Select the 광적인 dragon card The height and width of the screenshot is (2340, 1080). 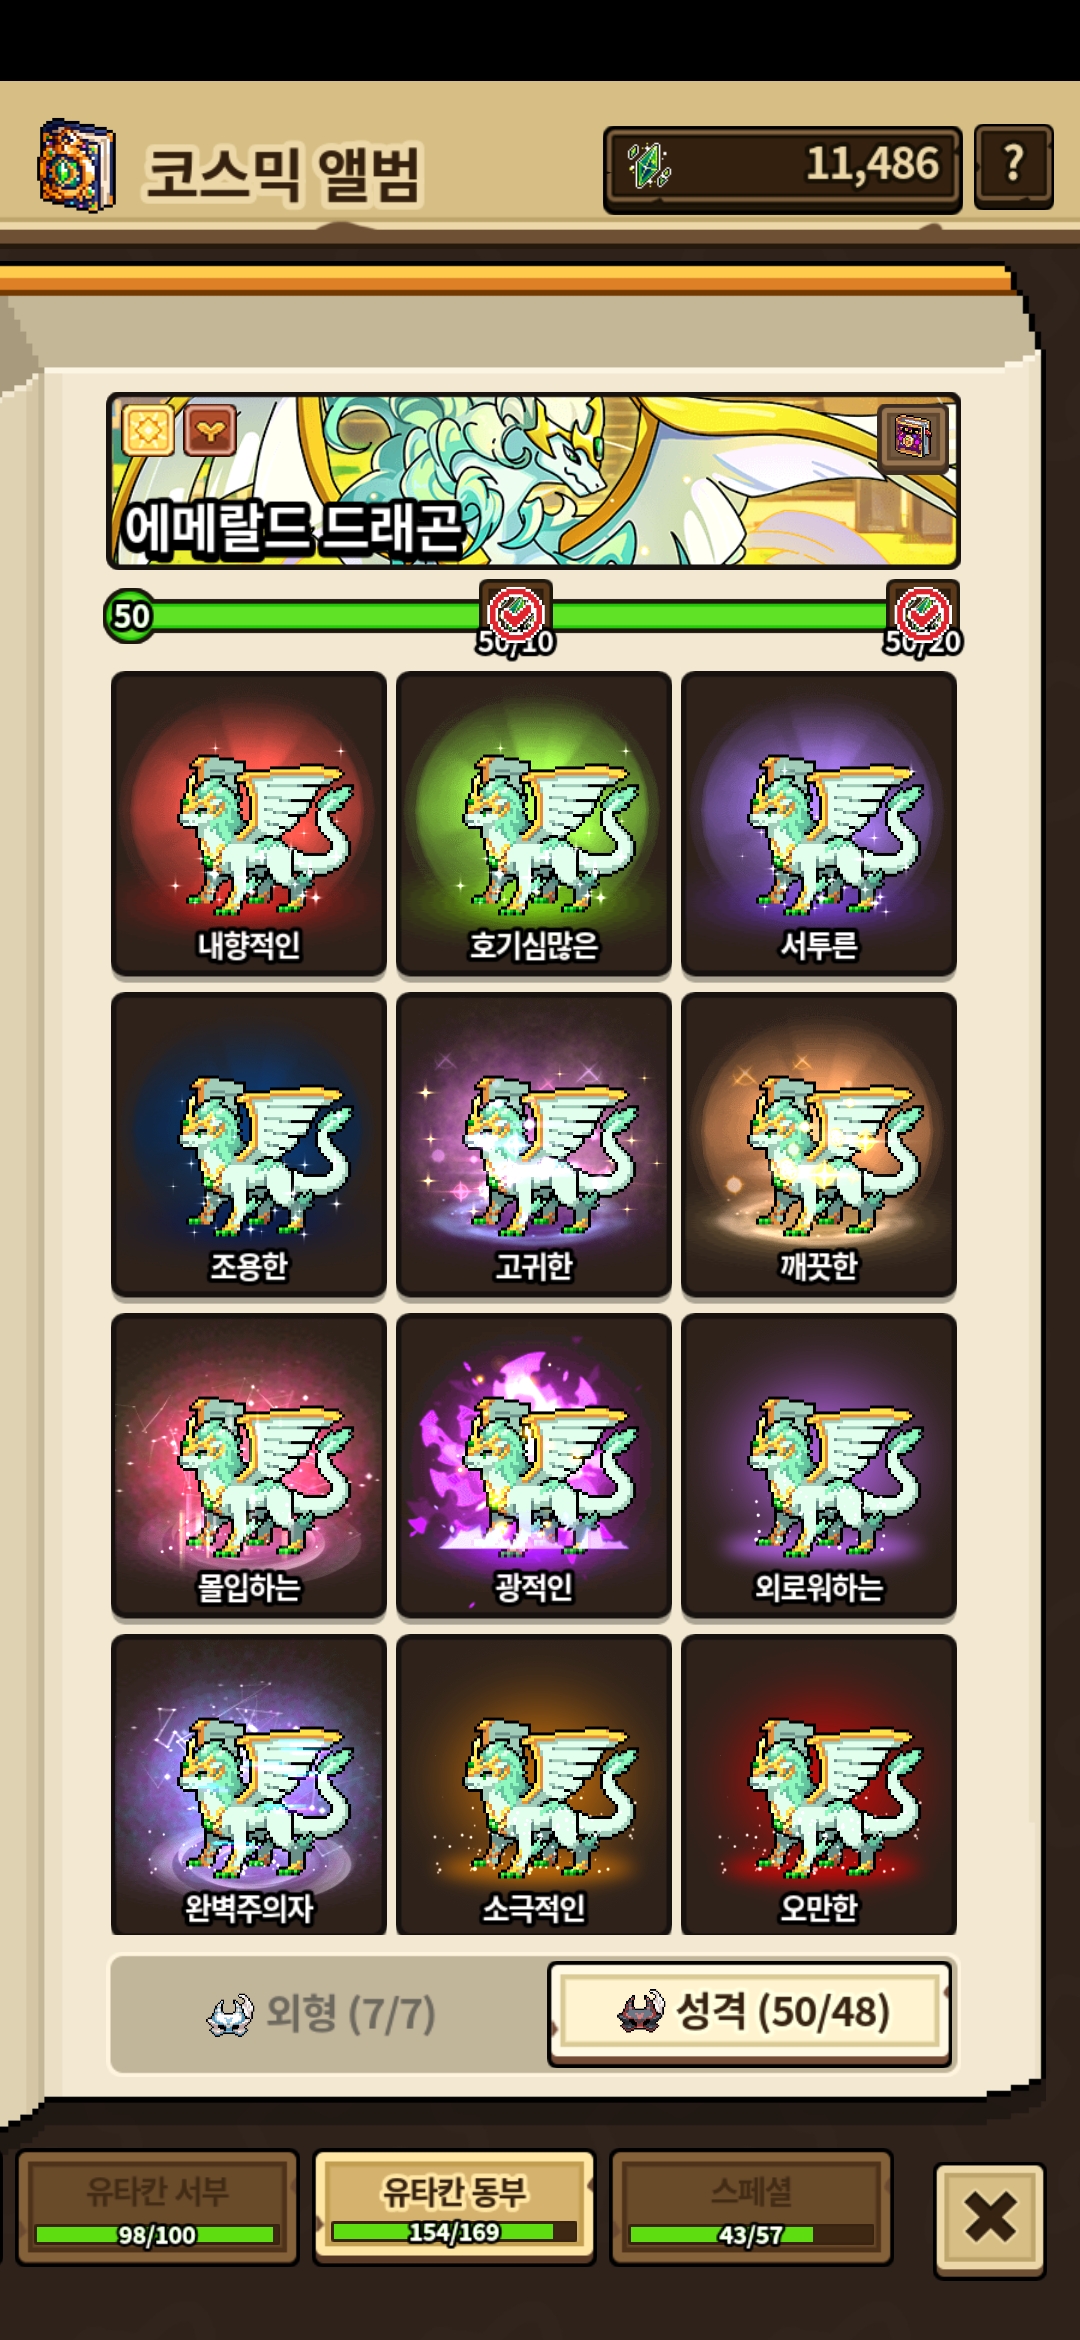click(534, 1465)
